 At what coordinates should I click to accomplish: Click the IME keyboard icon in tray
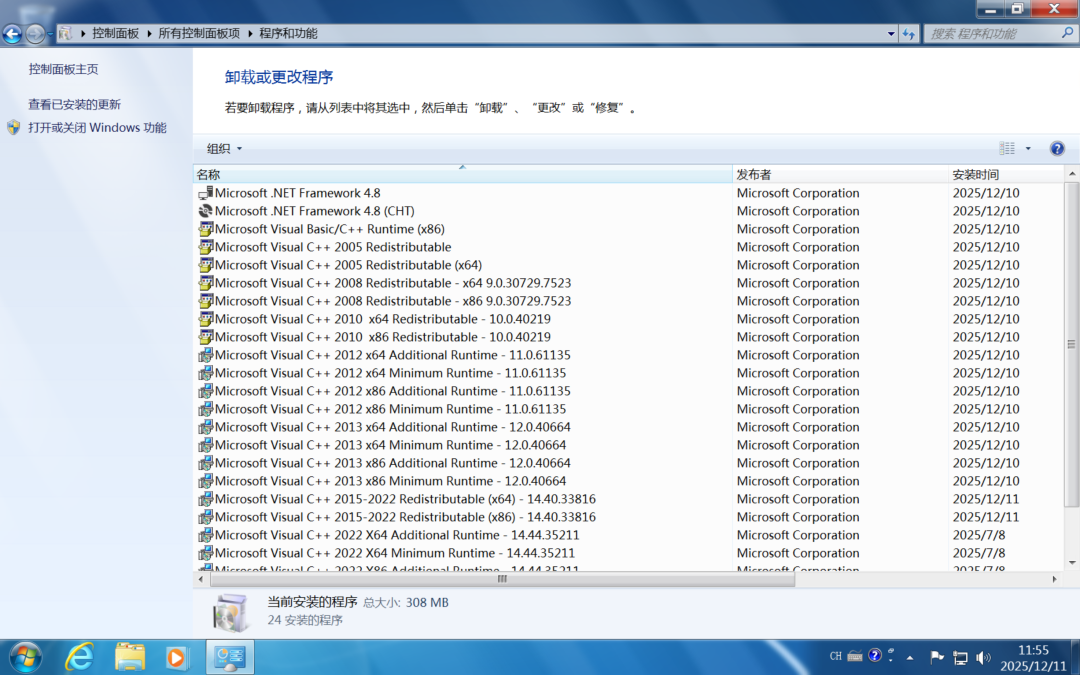855,656
